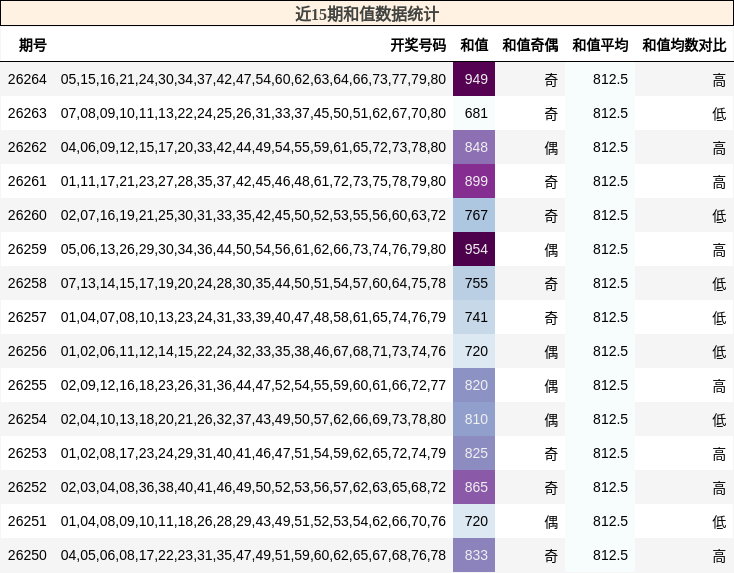Select period number 26263

(x=27, y=113)
